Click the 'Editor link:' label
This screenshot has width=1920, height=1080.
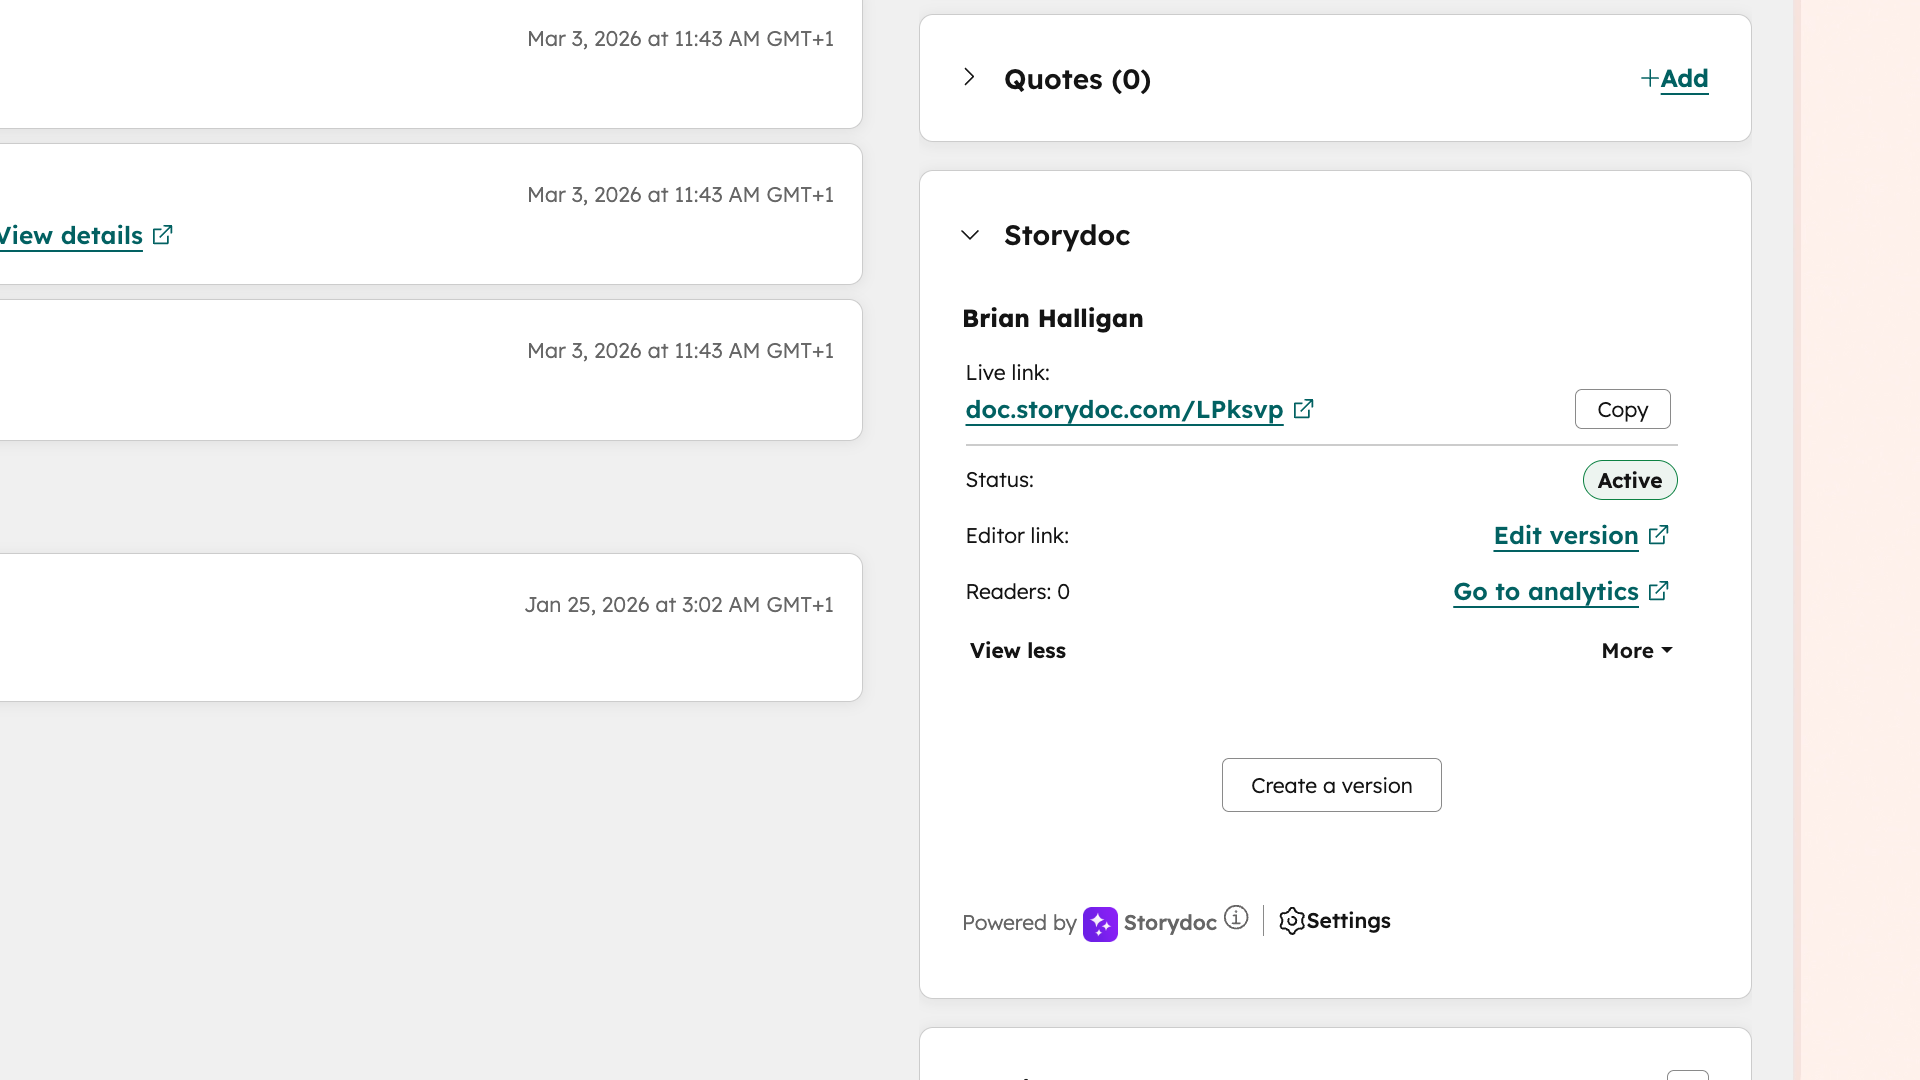[x=1017, y=536]
